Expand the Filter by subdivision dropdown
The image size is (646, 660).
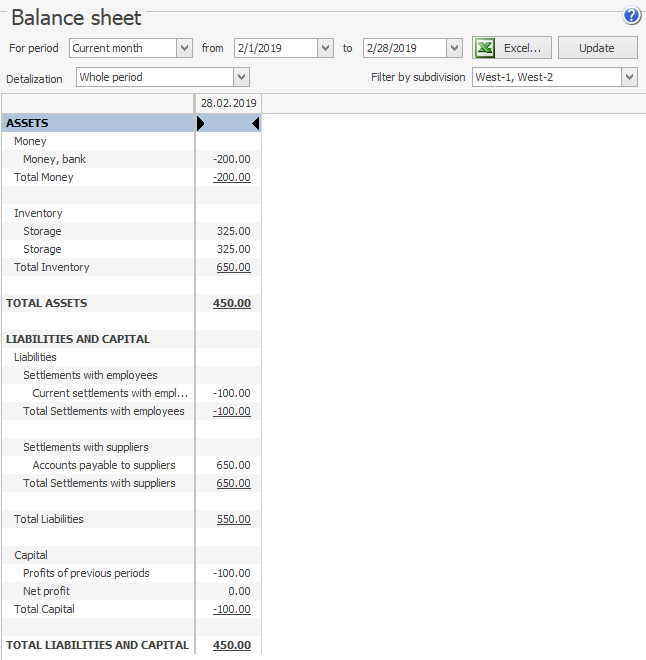click(x=628, y=78)
